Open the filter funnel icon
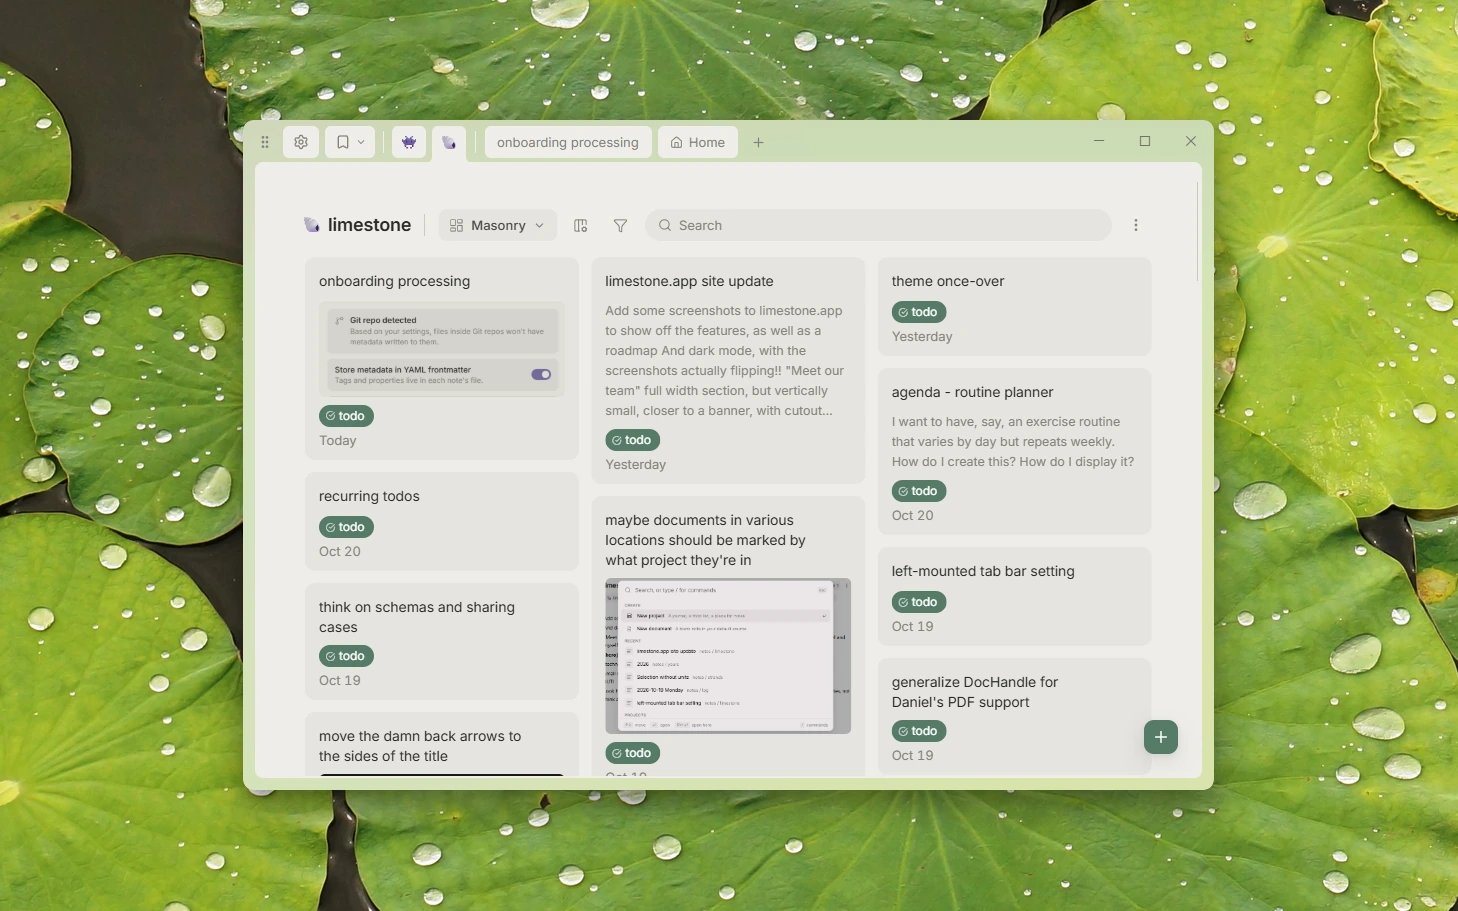 pos(621,225)
